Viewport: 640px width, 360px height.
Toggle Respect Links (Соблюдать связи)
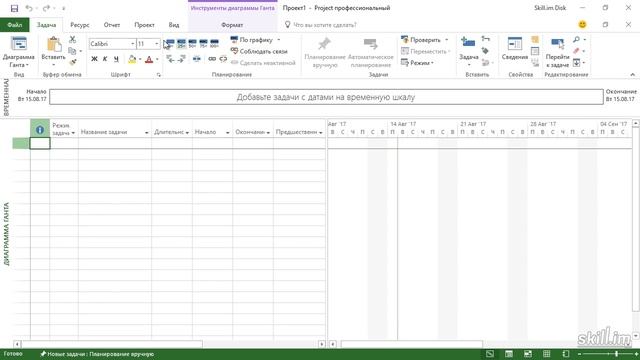pyautogui.click(x=259, y=51)
